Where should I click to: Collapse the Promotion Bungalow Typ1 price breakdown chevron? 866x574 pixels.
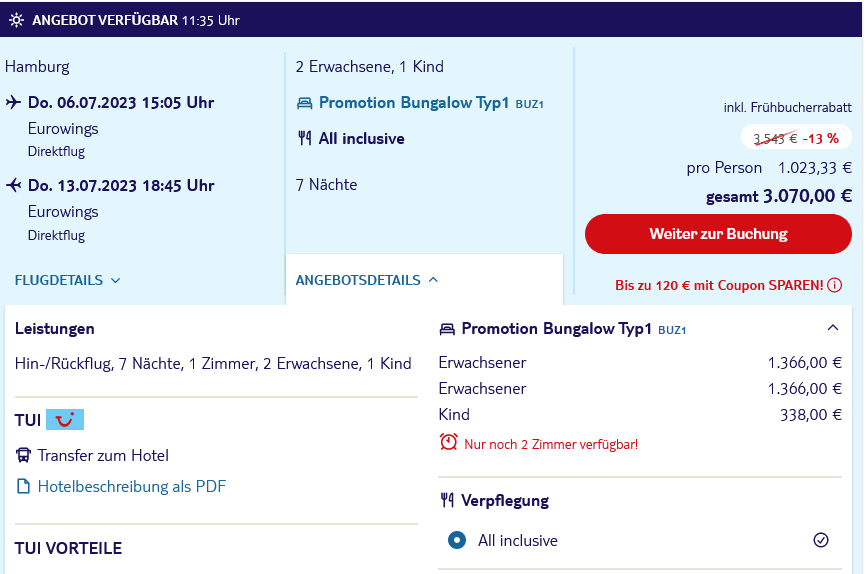pyautogui.click(x=833, y=328)
